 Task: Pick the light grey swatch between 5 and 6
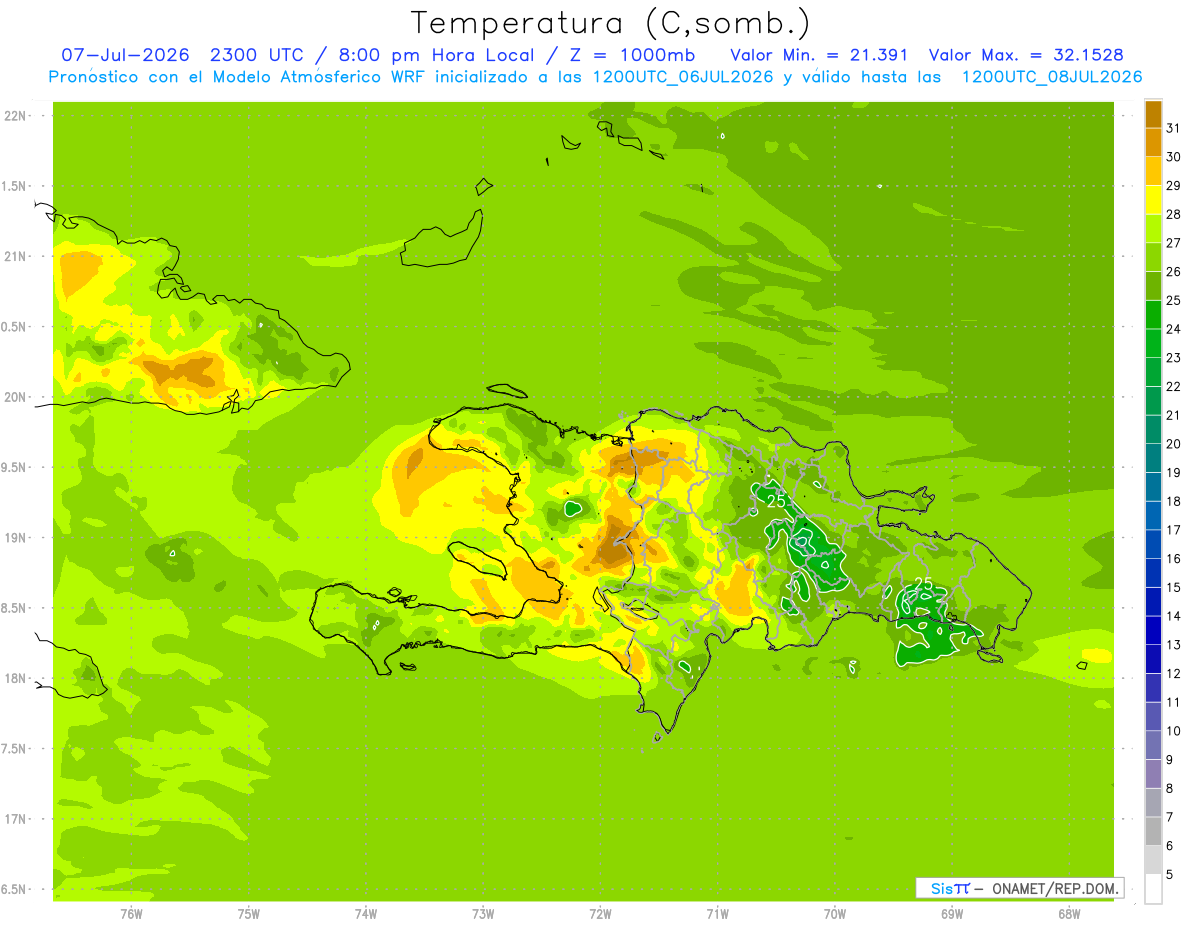point(1153,860)
